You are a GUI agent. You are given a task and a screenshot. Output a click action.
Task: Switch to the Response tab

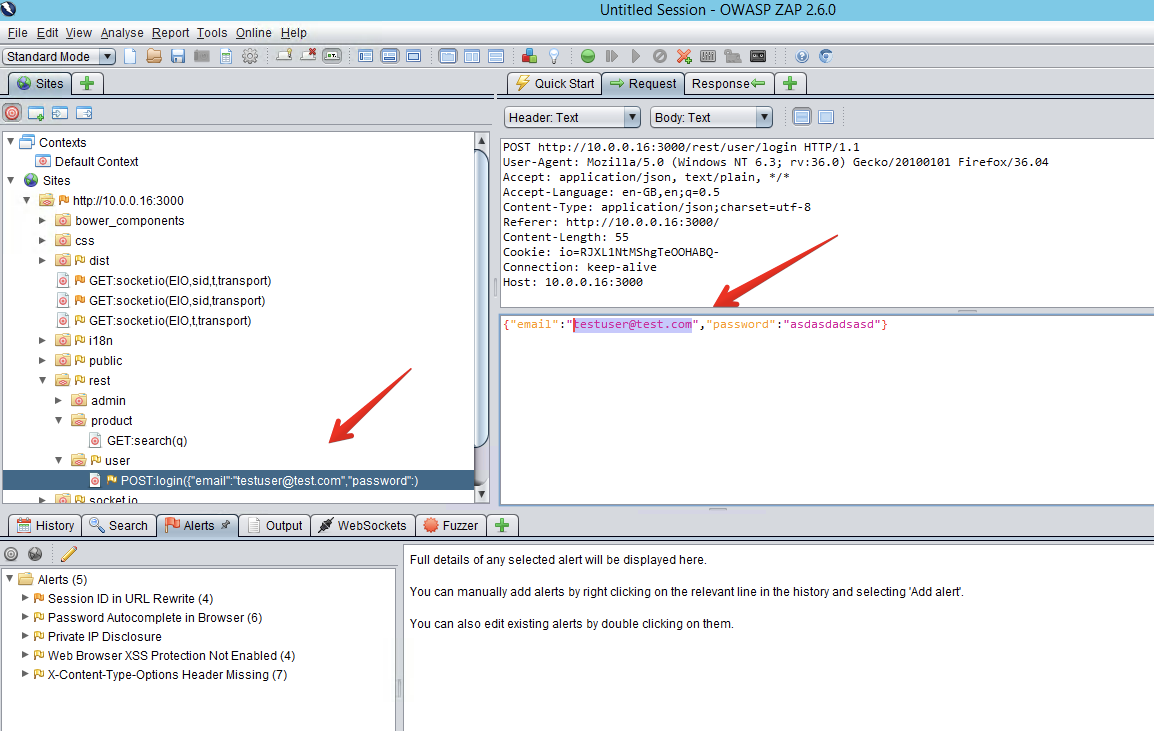pyautogui.click(x=729, y=83)
